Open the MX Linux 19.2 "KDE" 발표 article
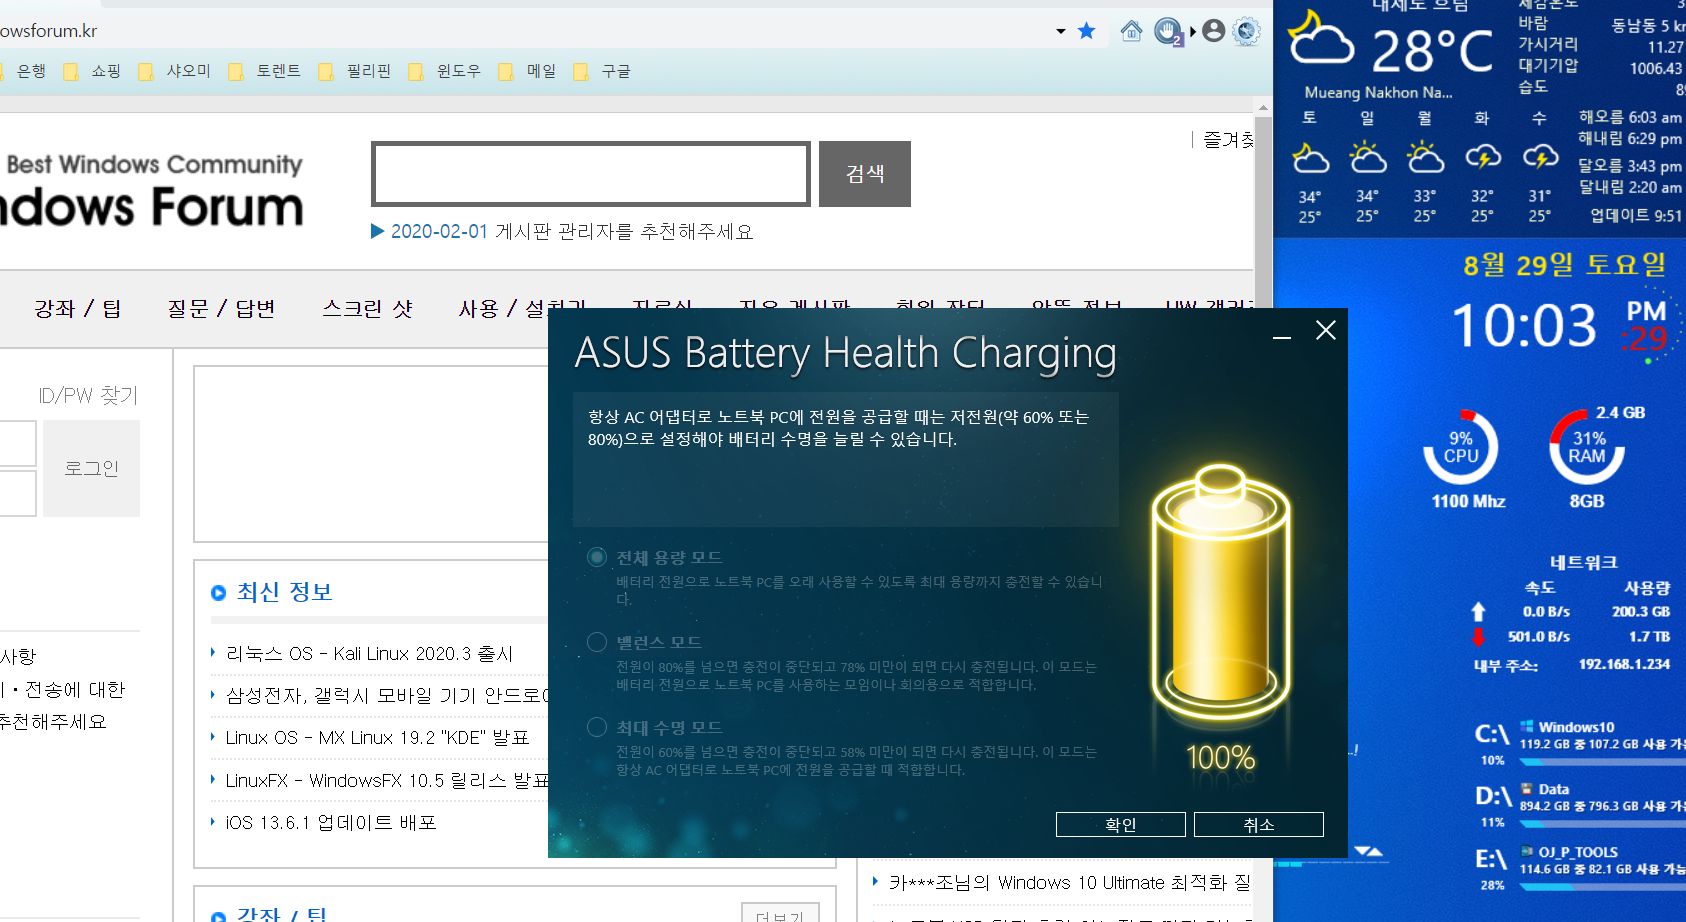This screenshot has width=1686, height=922. tap(377, 738)
